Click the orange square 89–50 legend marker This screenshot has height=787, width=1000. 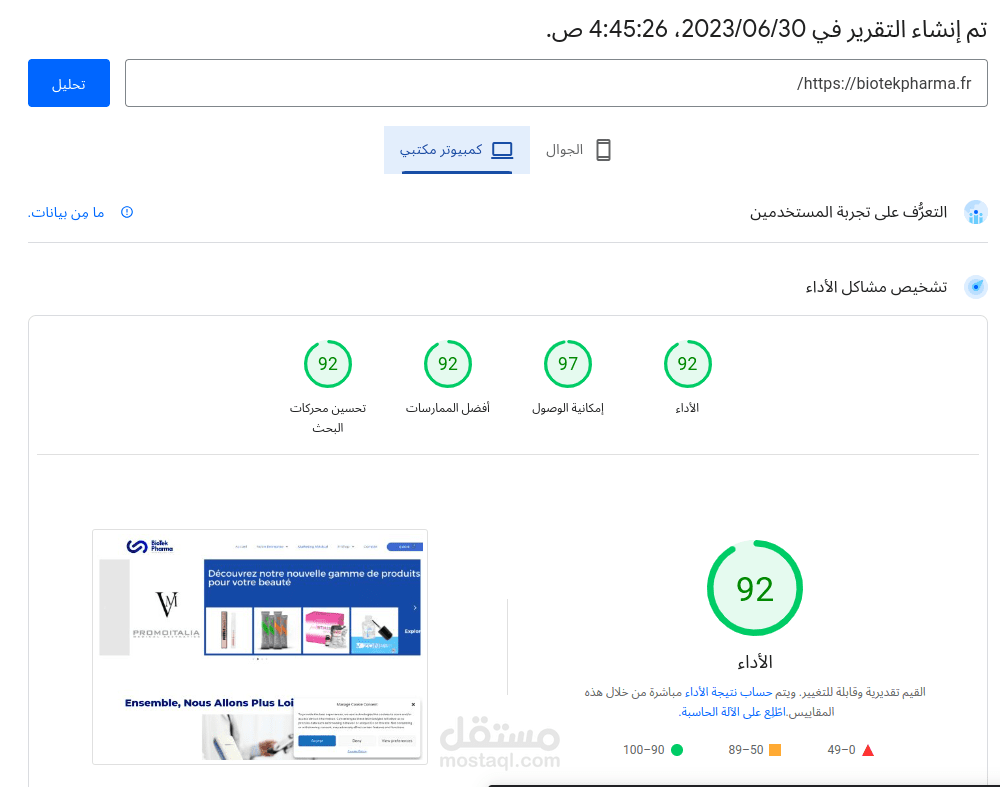775,750
